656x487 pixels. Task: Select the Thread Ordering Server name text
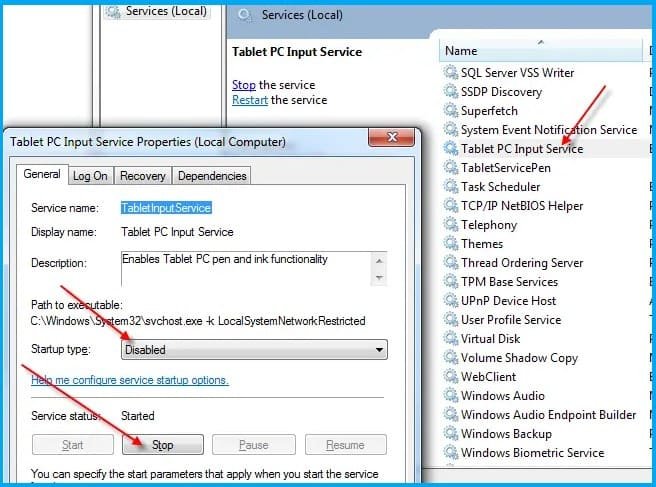(x=522, y=263)
